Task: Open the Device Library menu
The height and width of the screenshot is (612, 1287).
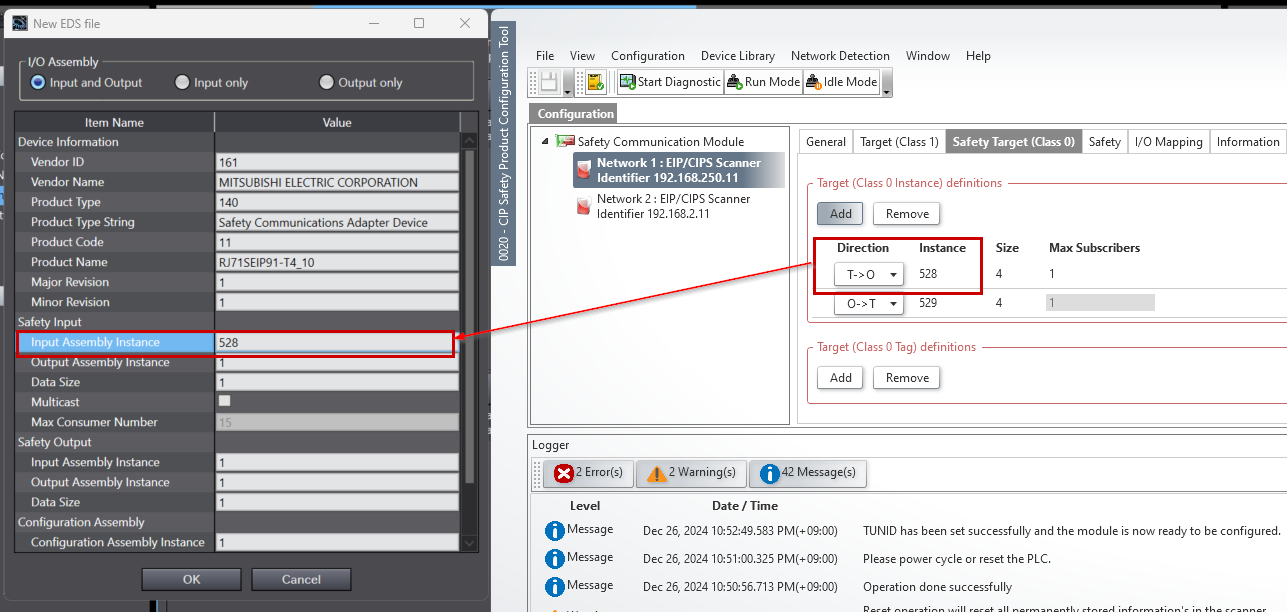Action: coord(738,56)
